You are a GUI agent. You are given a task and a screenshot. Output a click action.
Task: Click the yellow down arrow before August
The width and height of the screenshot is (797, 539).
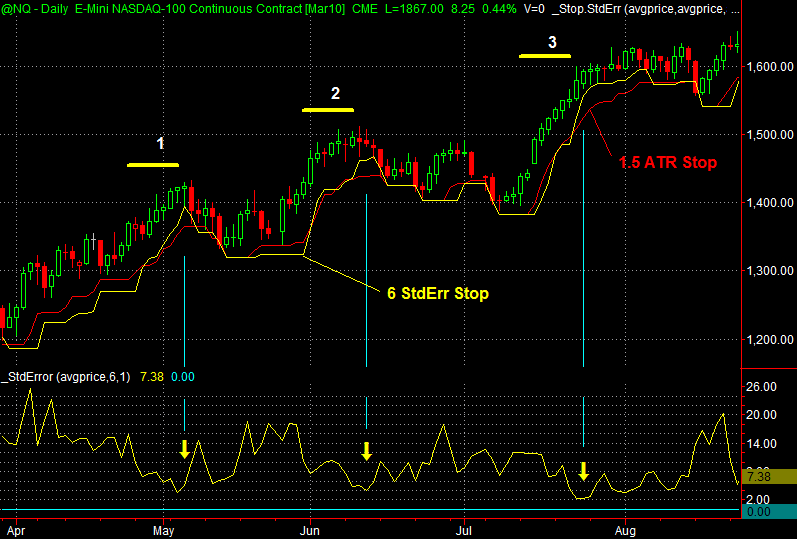click(583, 470)
